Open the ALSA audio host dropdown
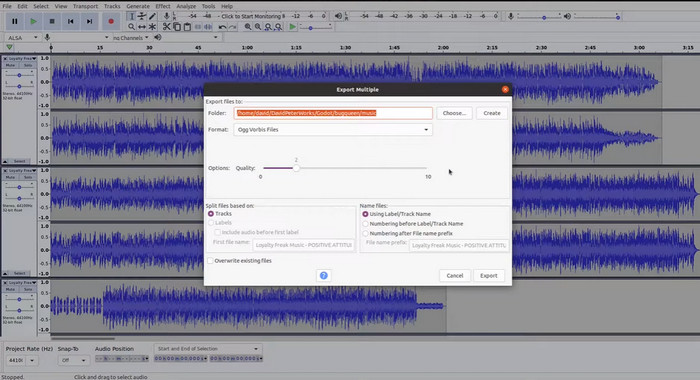 22,38
